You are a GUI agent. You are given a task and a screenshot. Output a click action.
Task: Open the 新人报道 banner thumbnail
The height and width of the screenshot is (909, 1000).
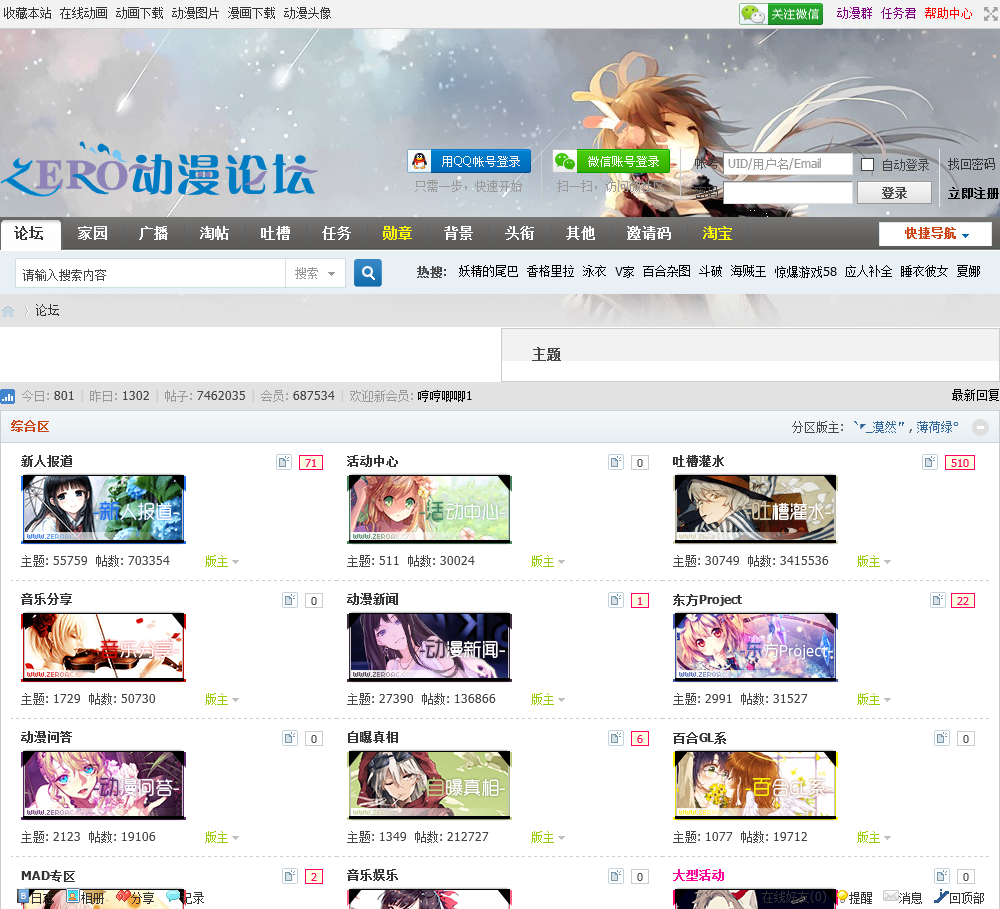[x=103, y=509]
